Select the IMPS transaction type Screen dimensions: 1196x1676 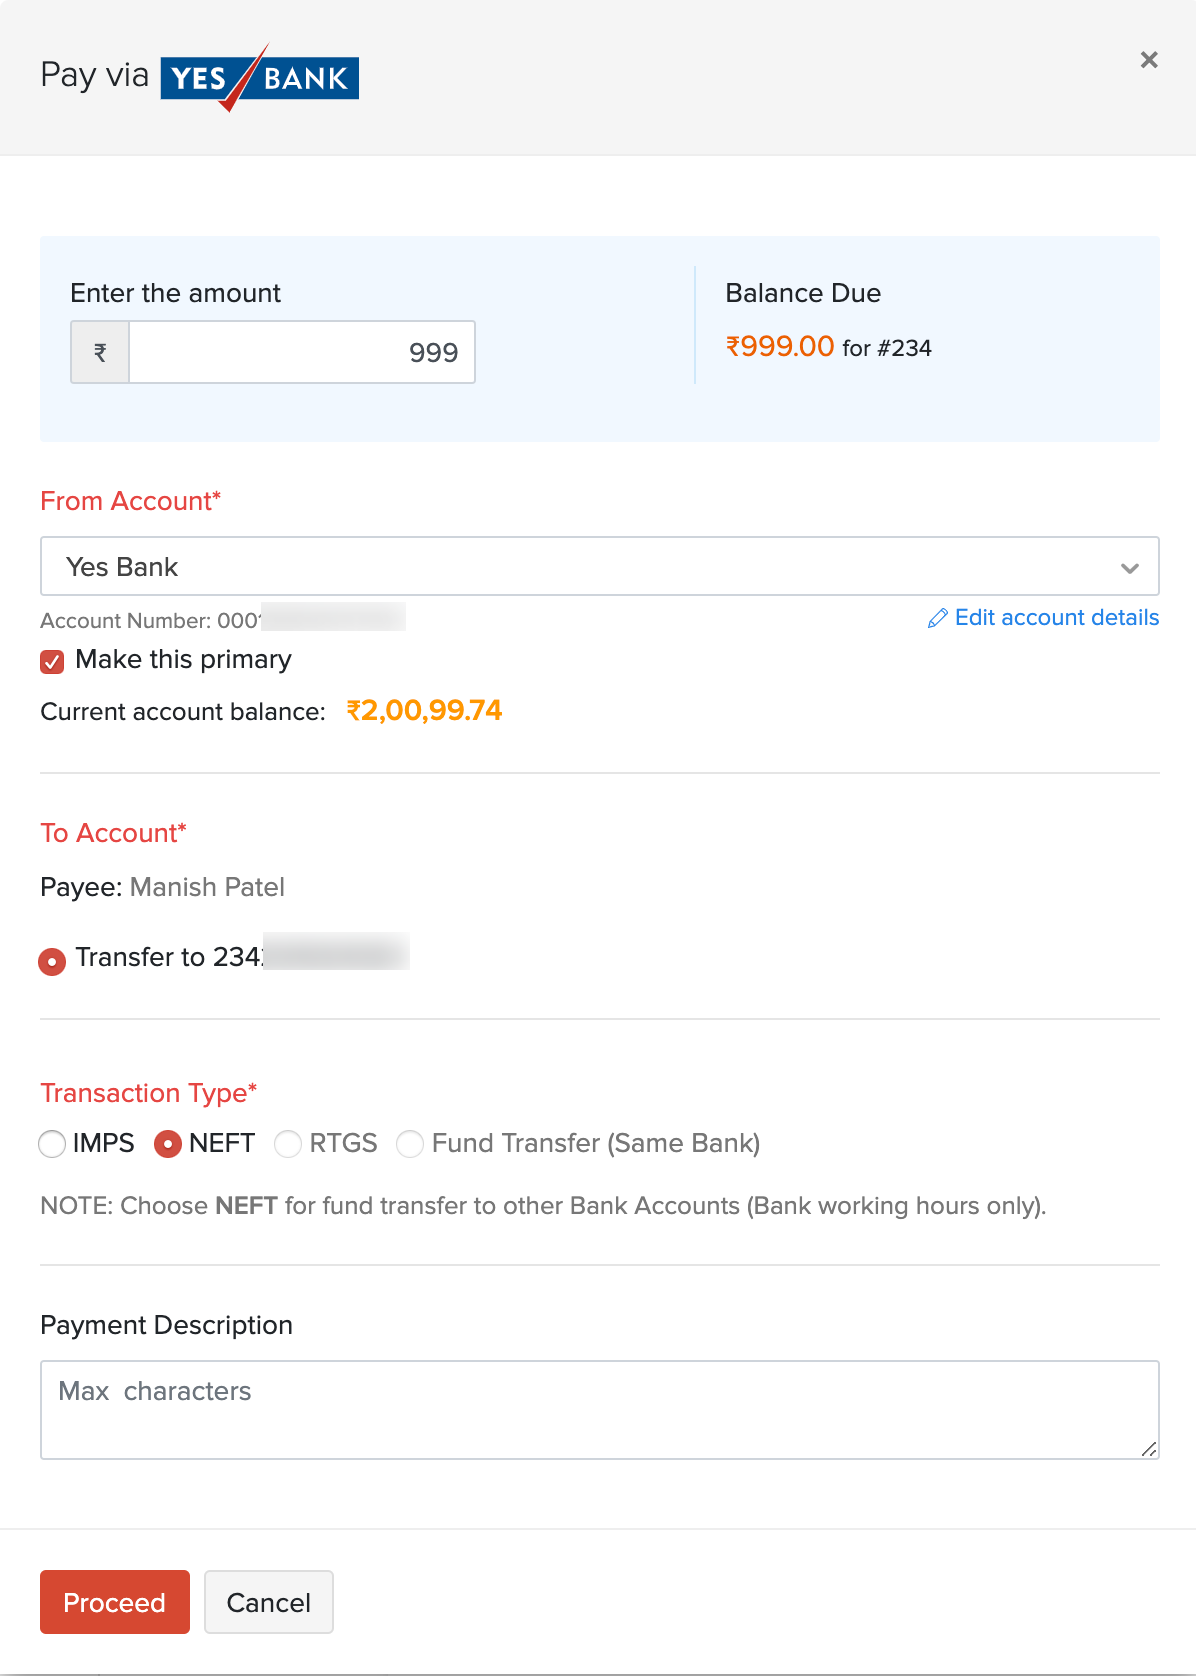[52, 1144]
